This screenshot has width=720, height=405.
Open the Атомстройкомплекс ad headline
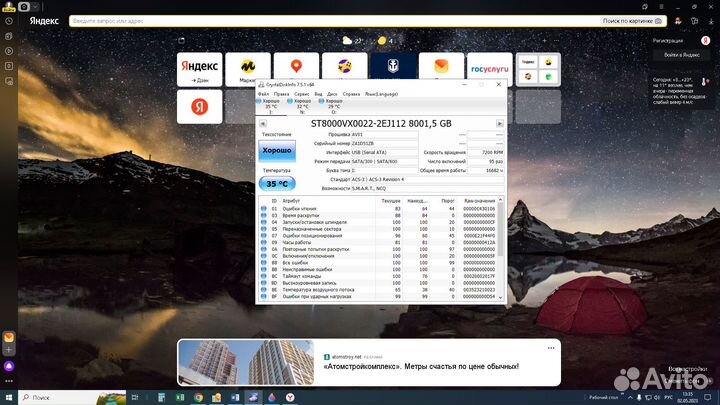tap(421, 366)
